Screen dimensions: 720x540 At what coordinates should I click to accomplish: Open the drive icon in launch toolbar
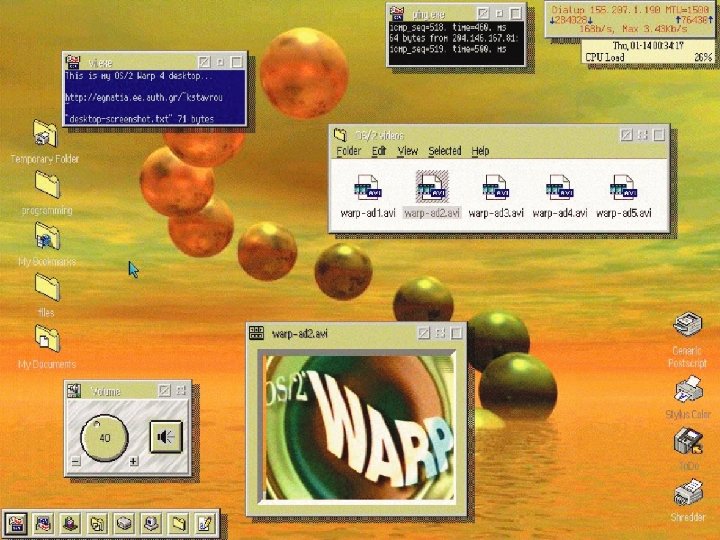click(x=124, y=523)
